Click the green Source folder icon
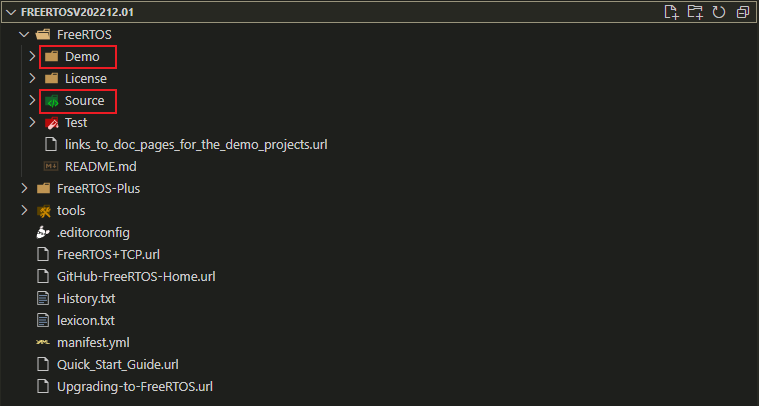The image size is (759, 406). click(52, 101)
